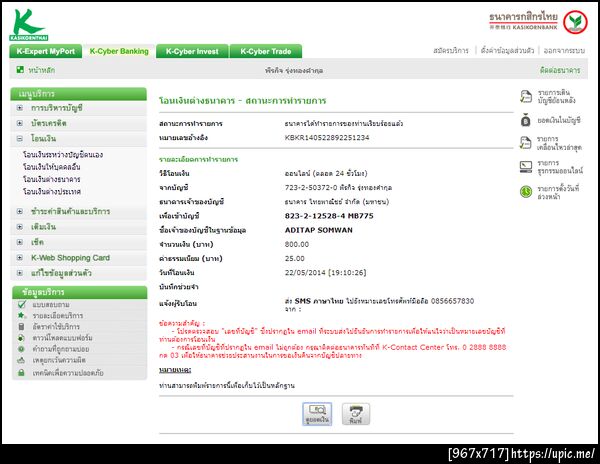Click the service details star icon

click(x=21, y=316)
